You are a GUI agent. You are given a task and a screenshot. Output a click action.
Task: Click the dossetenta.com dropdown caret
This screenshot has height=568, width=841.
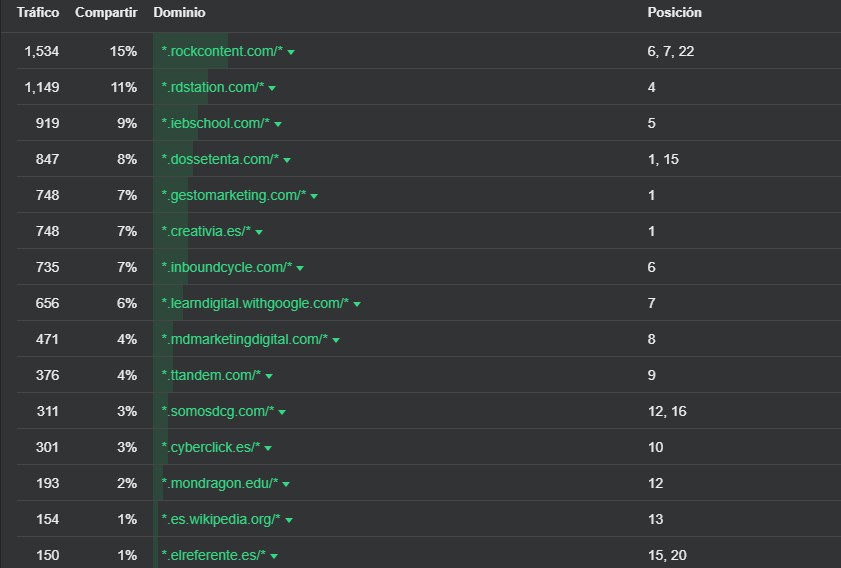tap(287, 160)
